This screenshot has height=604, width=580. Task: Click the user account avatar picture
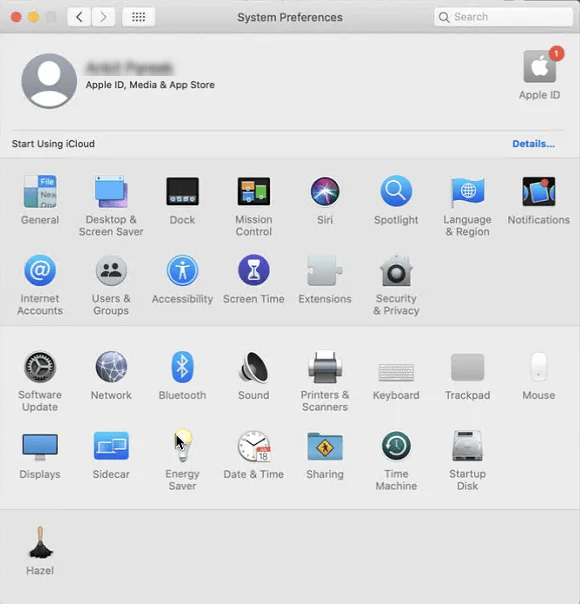coord(49,81)
